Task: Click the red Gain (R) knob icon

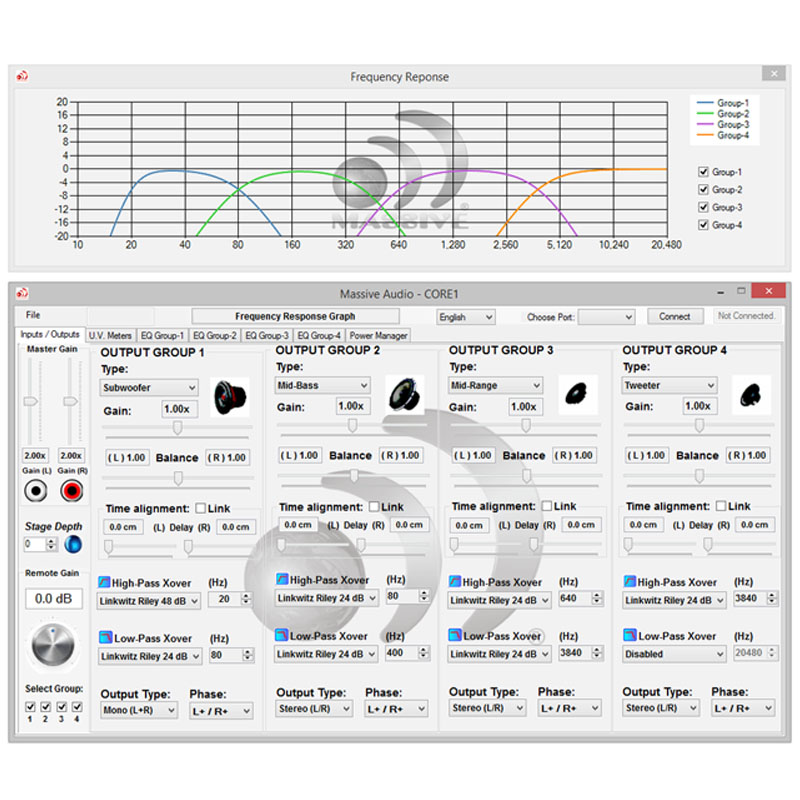Action: pyautogui.click(x=71, y=491)
